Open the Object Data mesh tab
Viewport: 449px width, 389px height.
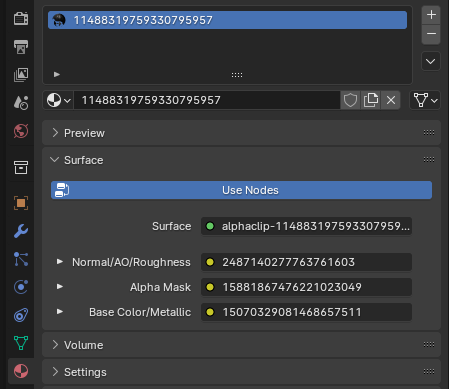[21, 343]
